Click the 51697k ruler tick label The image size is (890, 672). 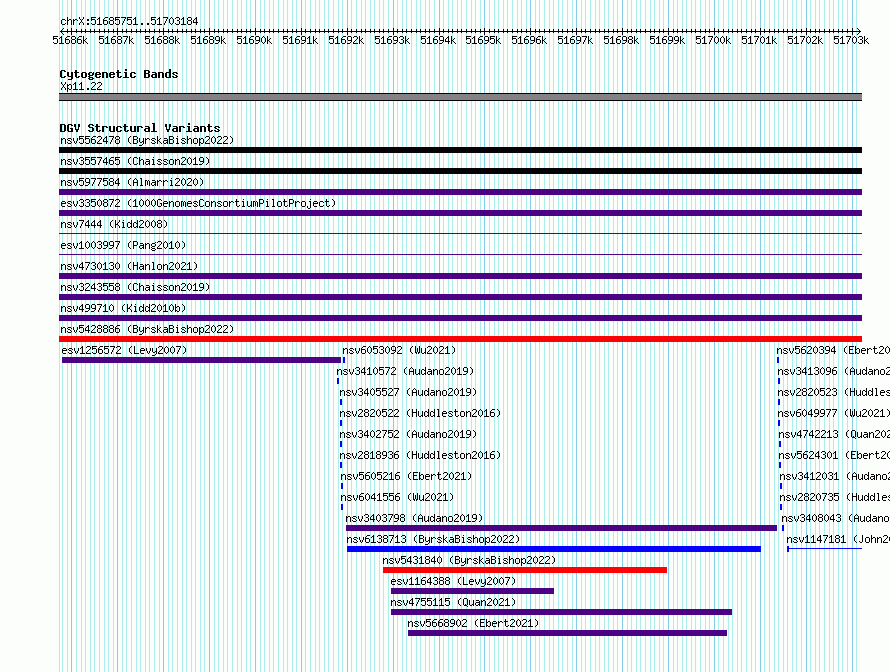pyautogui.click(x=575, y=40)
